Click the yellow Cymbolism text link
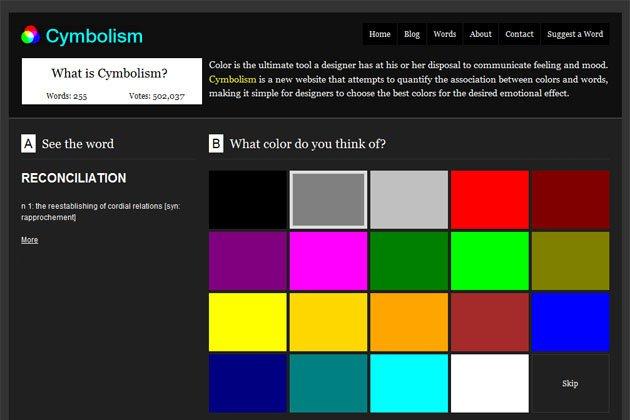Image resolution: width=630 pixels, height=420 pixels. pyautogui.click(x=233, y=79)
